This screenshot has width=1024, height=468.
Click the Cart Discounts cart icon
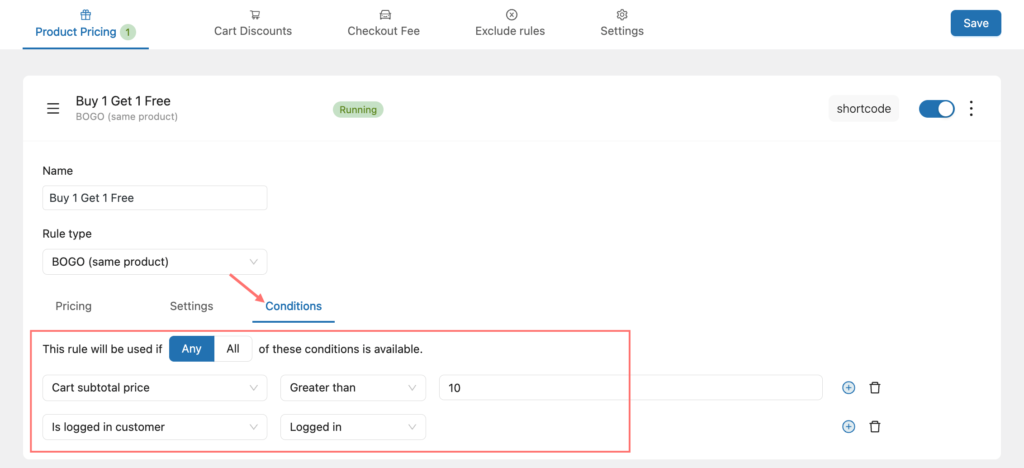click(254, 14)
